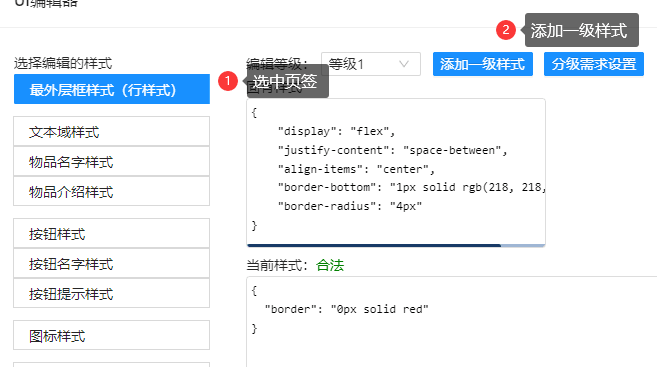Switch to 物品介绍样式 entry

[x=111, y=191]
